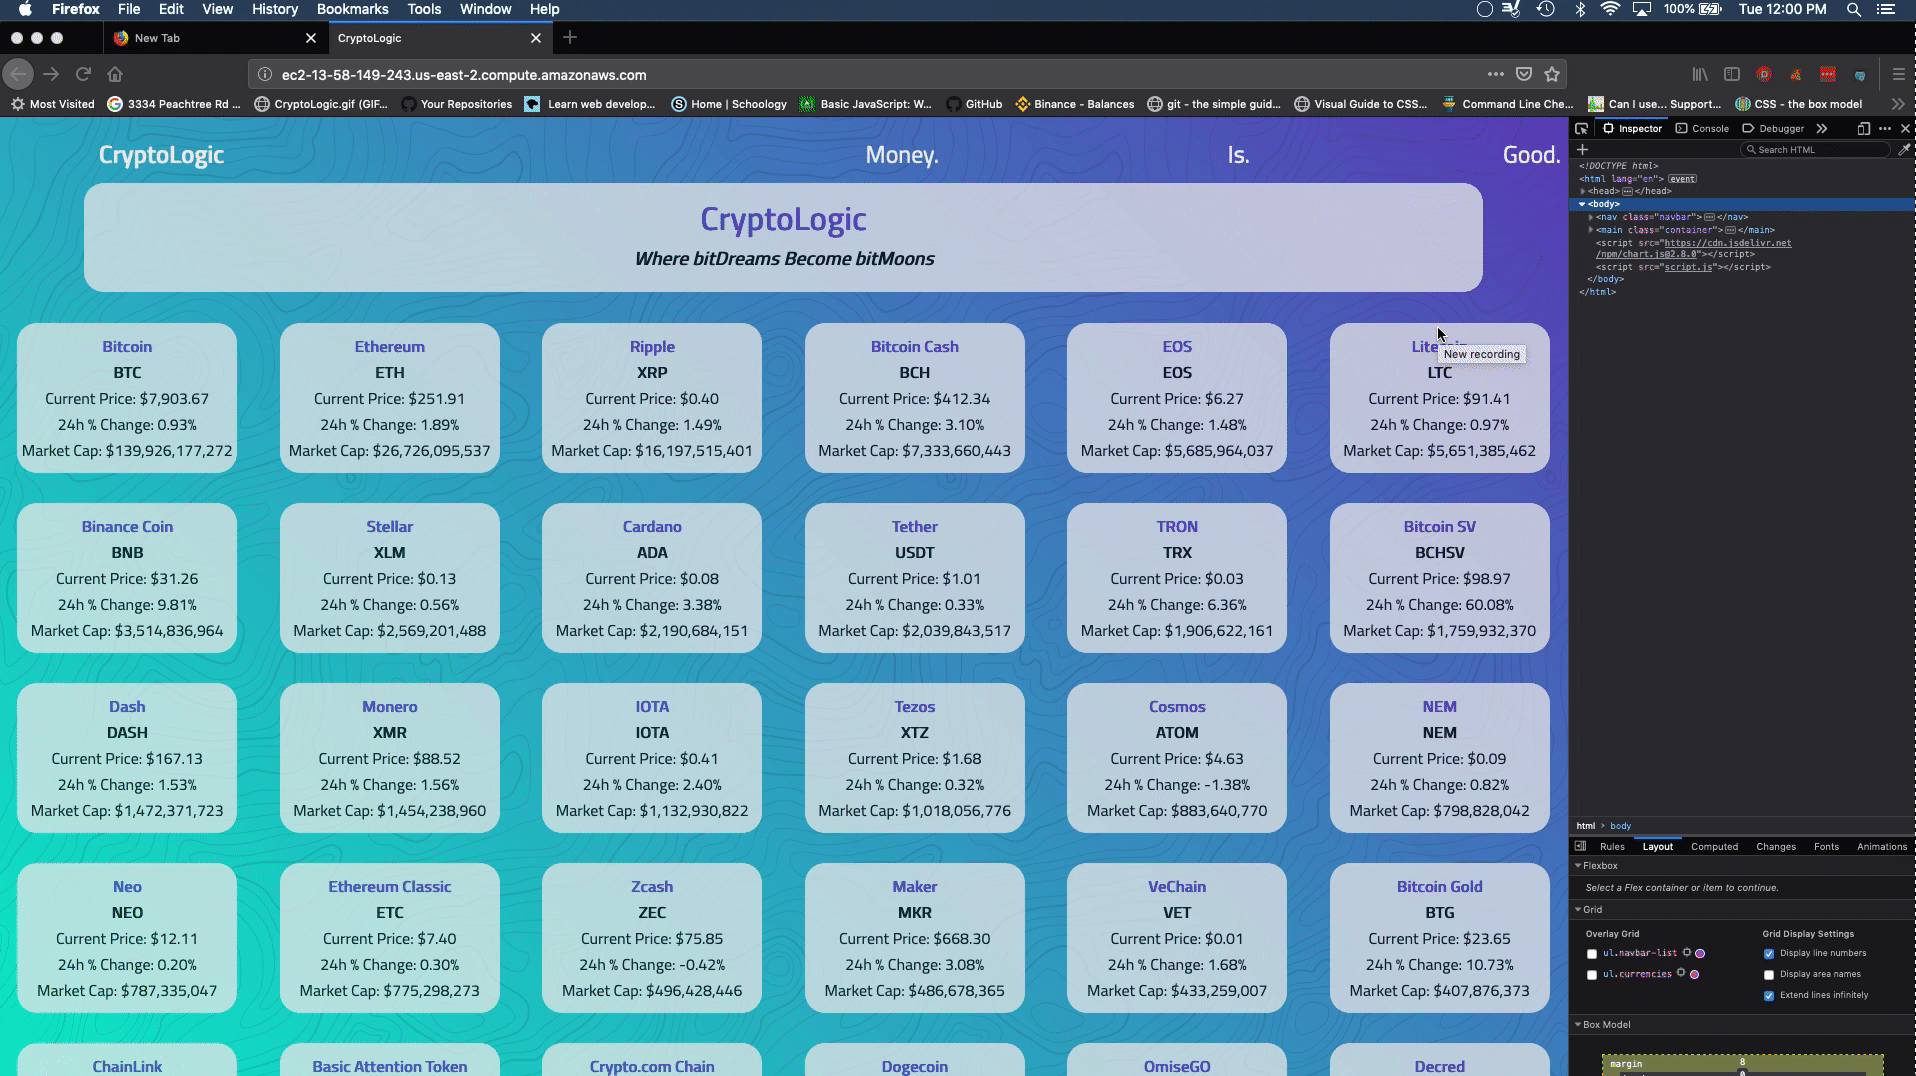Highlight ul.currencies element with target icon
This screenshot has height=1076, width=1916.
coord(1681,973)
